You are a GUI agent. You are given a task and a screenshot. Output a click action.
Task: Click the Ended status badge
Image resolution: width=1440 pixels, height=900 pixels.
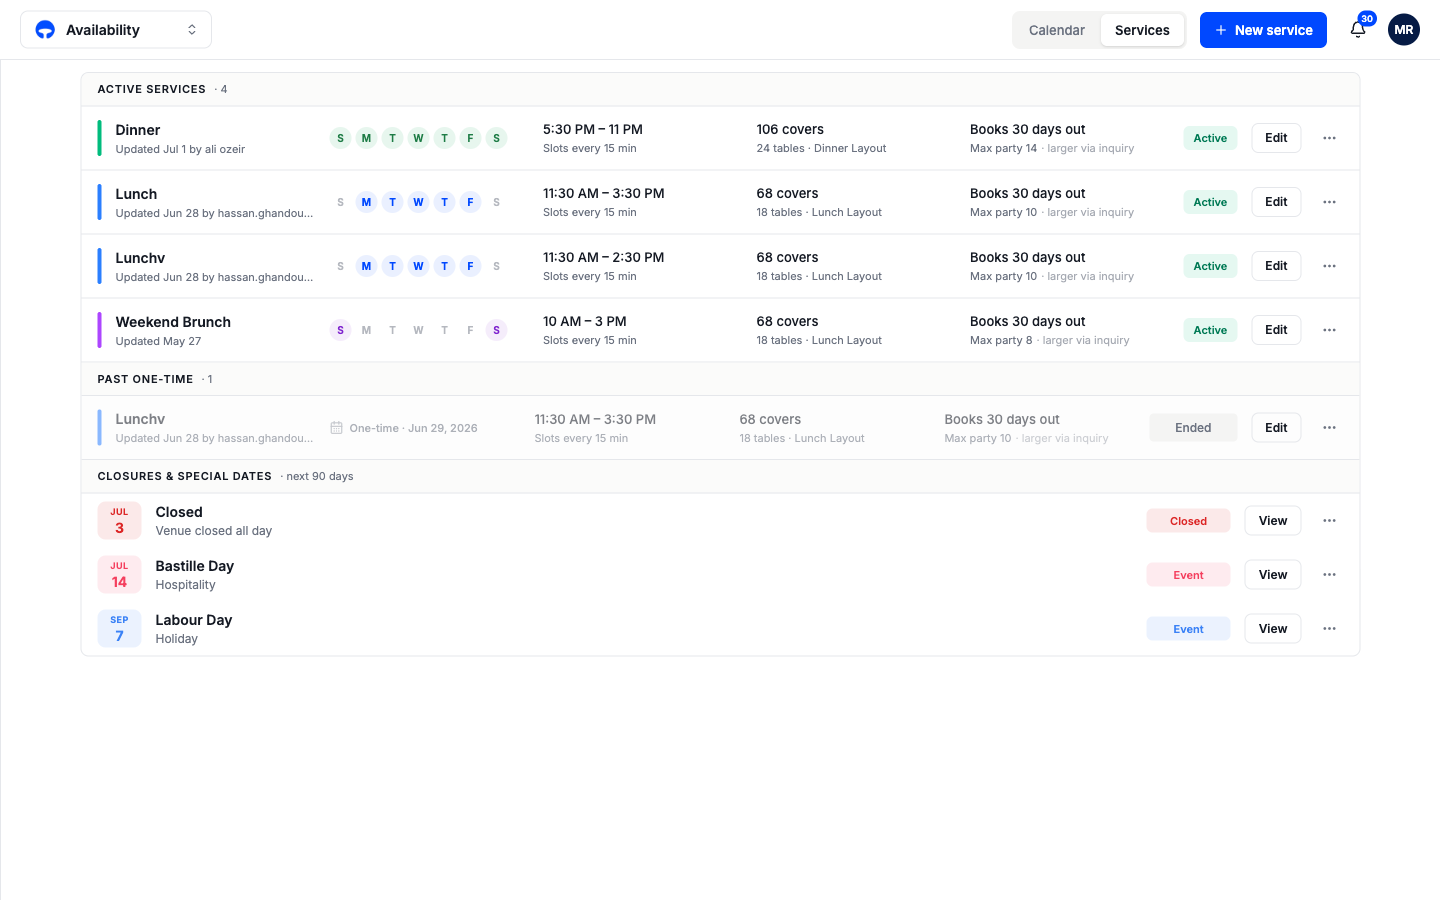(x=1193, y=428)
